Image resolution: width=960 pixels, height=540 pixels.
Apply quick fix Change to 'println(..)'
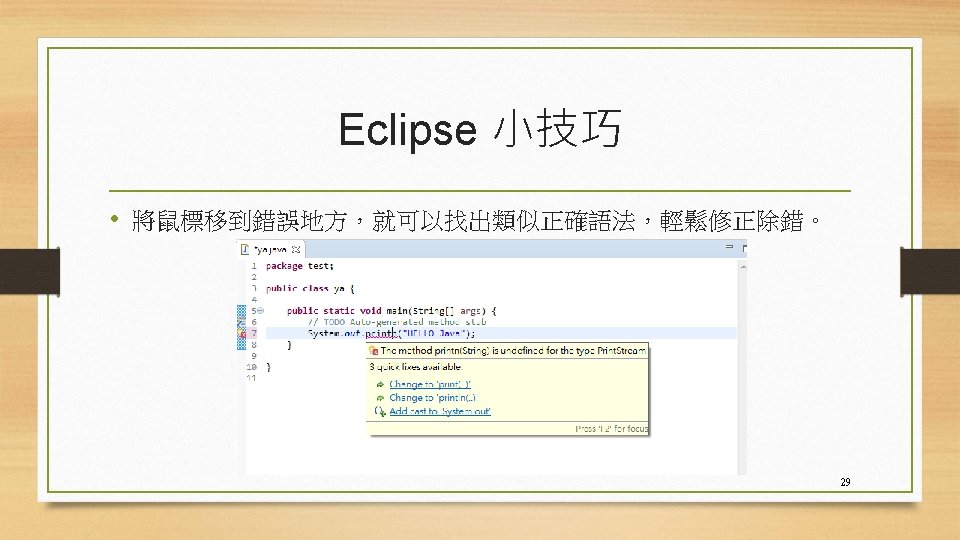pyautogui.click(x=432, y=397)
